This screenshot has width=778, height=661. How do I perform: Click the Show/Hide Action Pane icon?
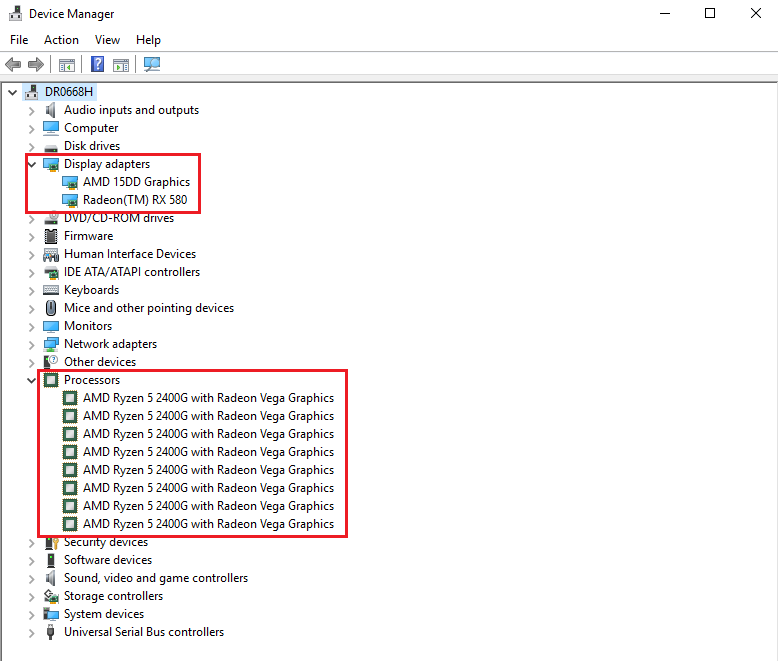click(x=121, y=65)
